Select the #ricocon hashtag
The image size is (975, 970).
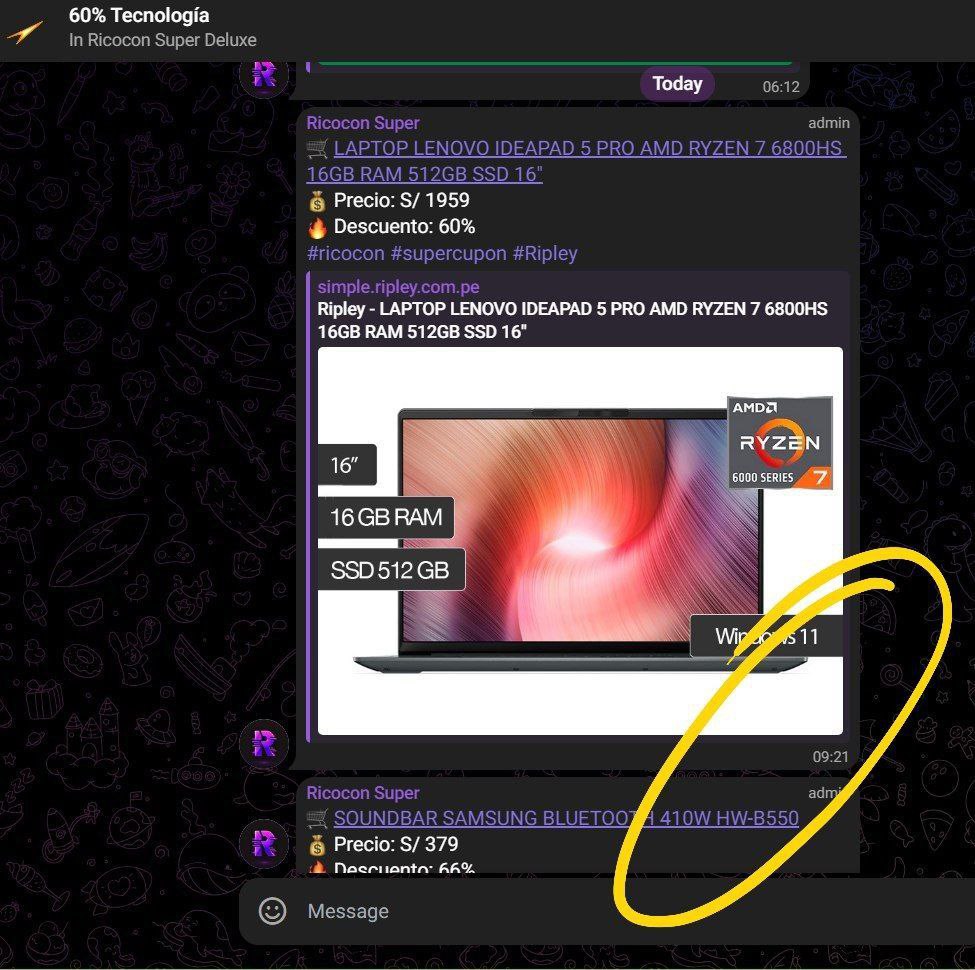point(346,253)
